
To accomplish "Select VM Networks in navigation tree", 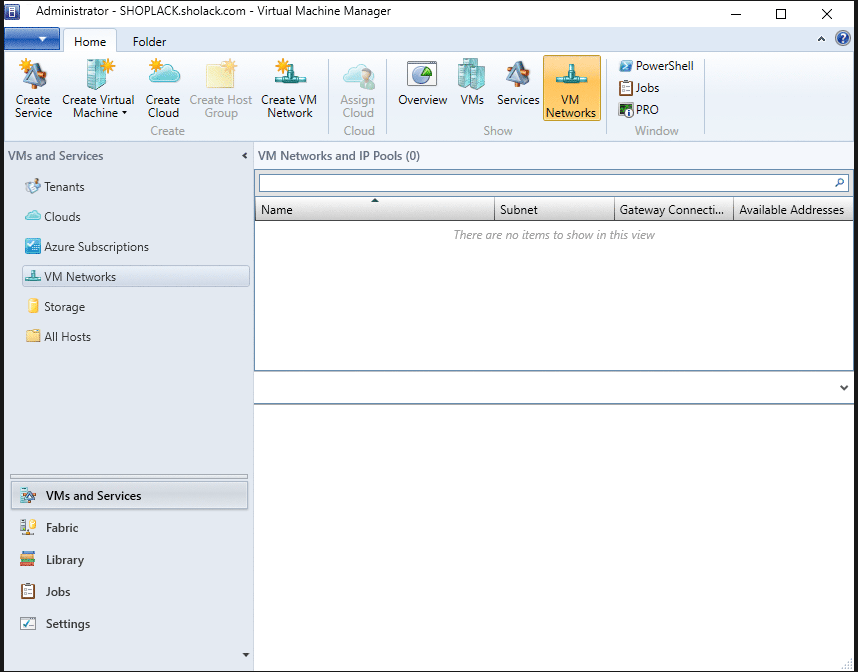I will [136, 276].
